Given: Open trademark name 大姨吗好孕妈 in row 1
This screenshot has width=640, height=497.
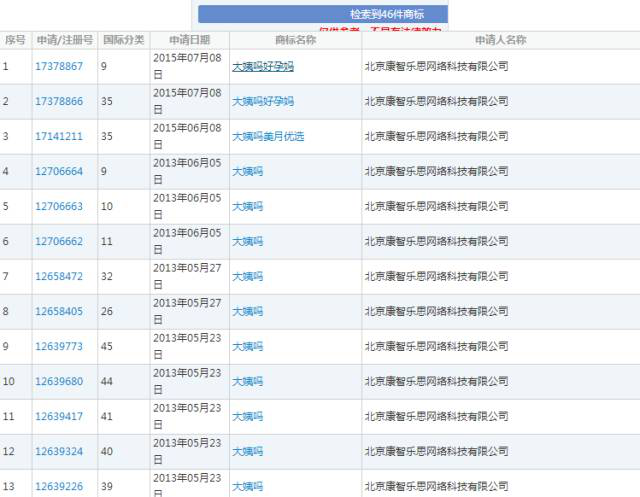Looking at the screenshot, I should pyautogui.click(x=263, y=66).
